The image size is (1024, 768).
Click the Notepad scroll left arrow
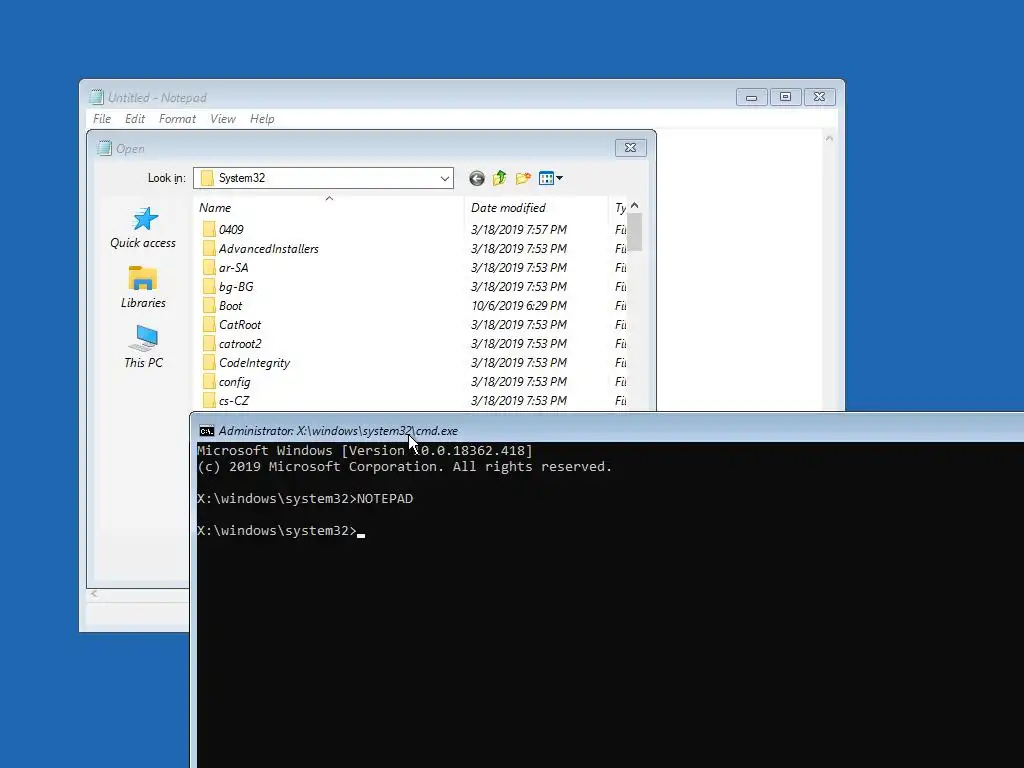(x=95, y=594)
